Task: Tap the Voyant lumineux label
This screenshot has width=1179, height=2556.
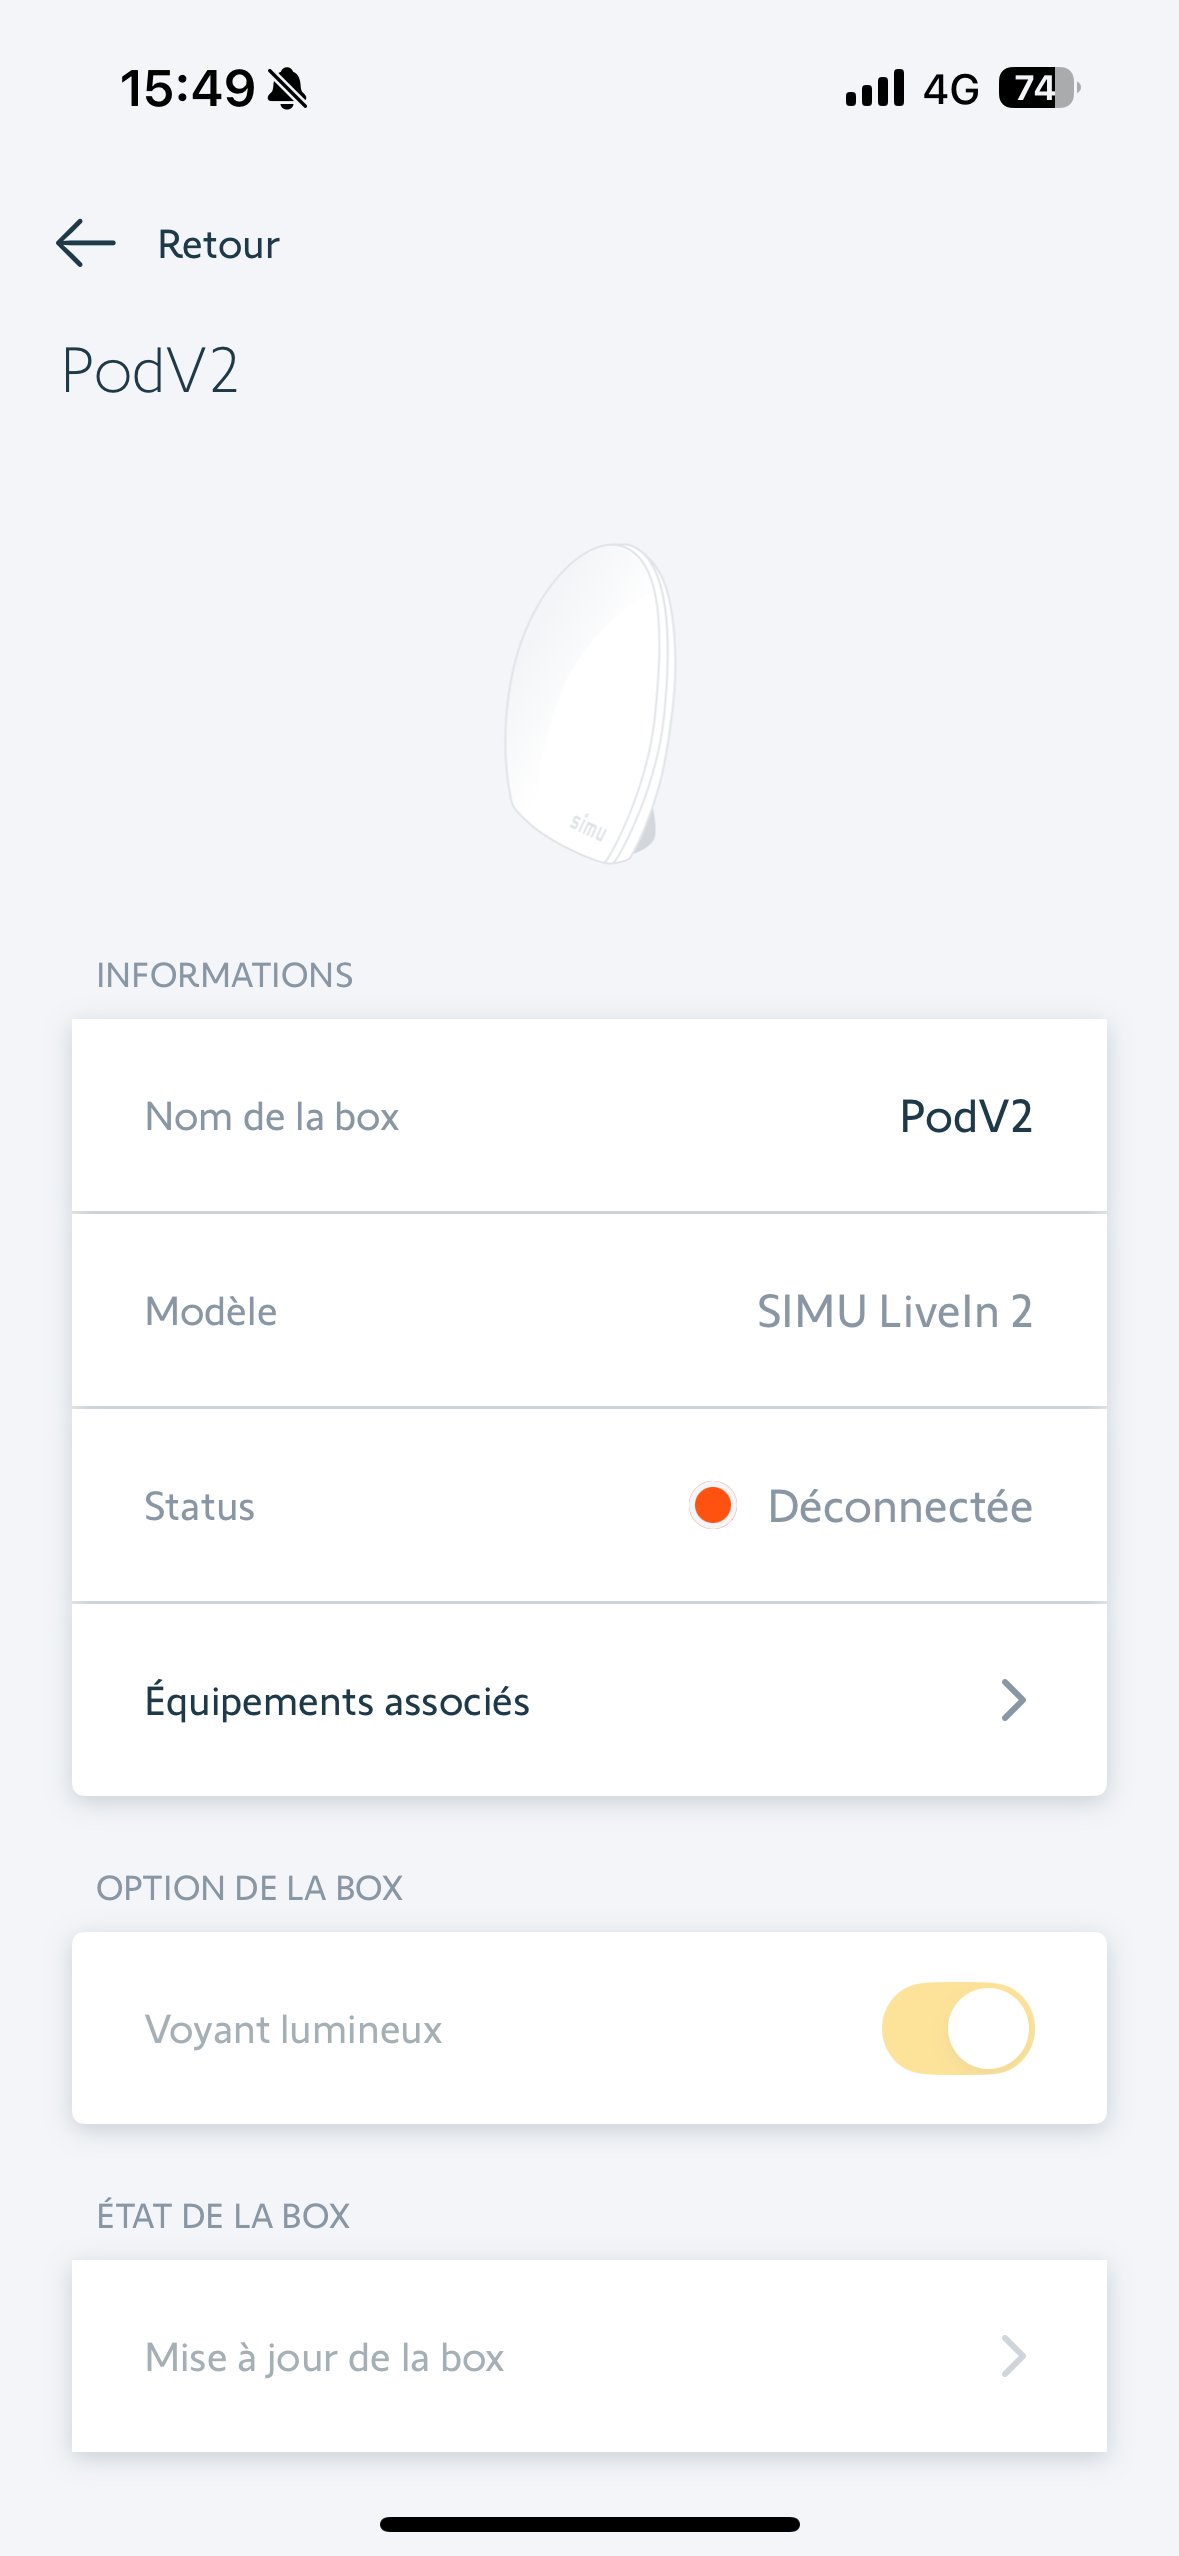Action: [x=293, y=2029]
